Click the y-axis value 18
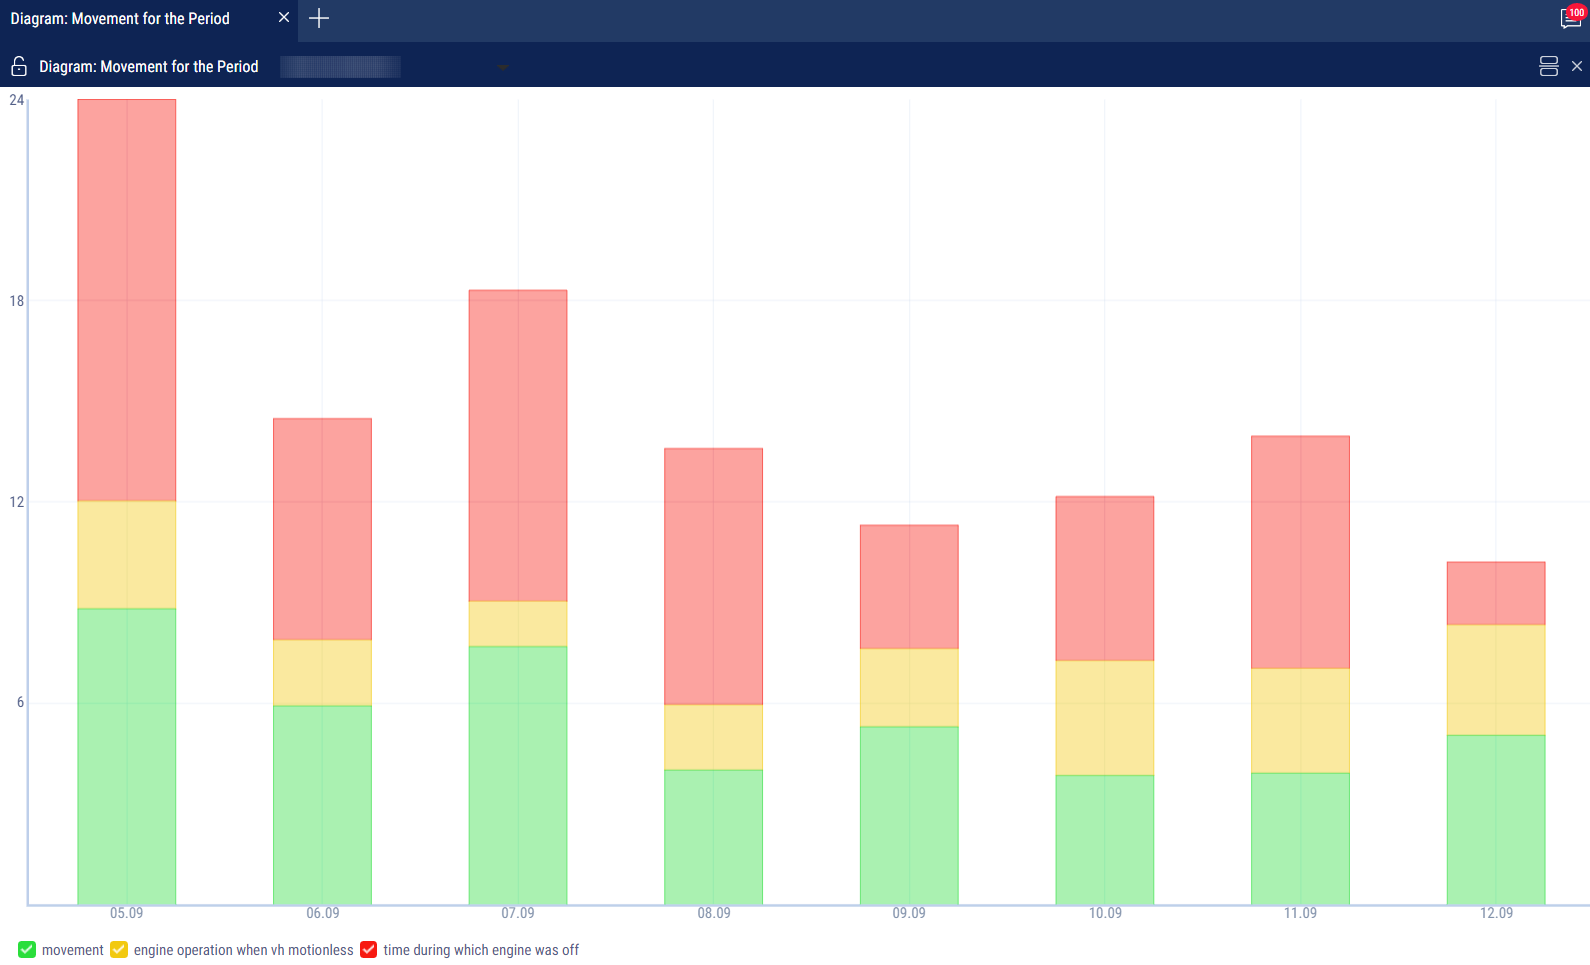The image size is (1590, 965). click(16, 301)
